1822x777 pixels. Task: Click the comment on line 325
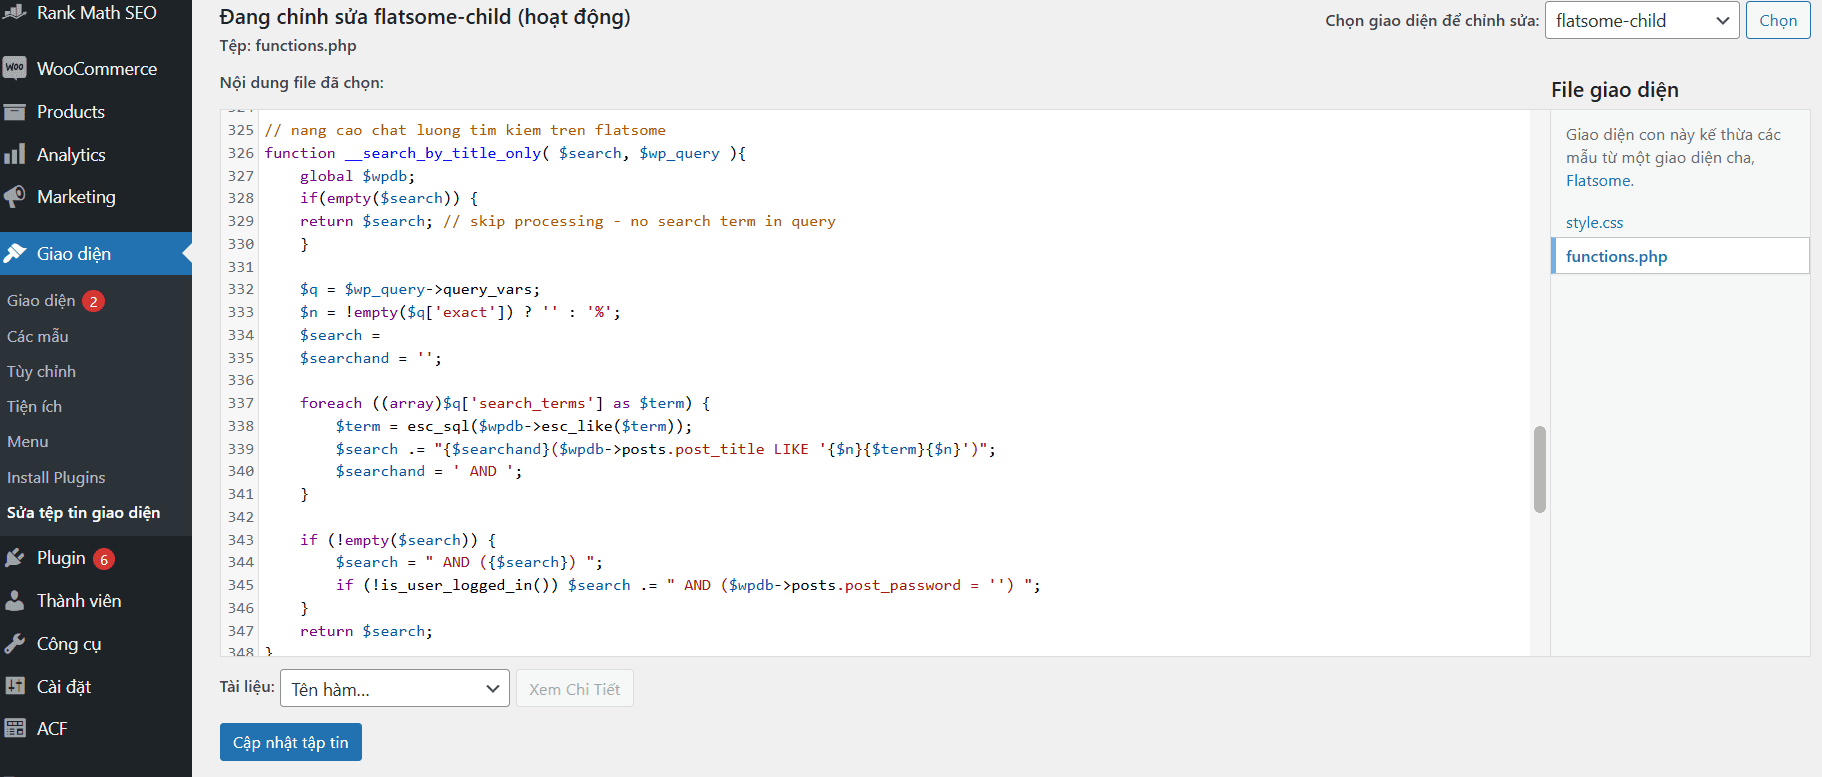click(465, 130)
